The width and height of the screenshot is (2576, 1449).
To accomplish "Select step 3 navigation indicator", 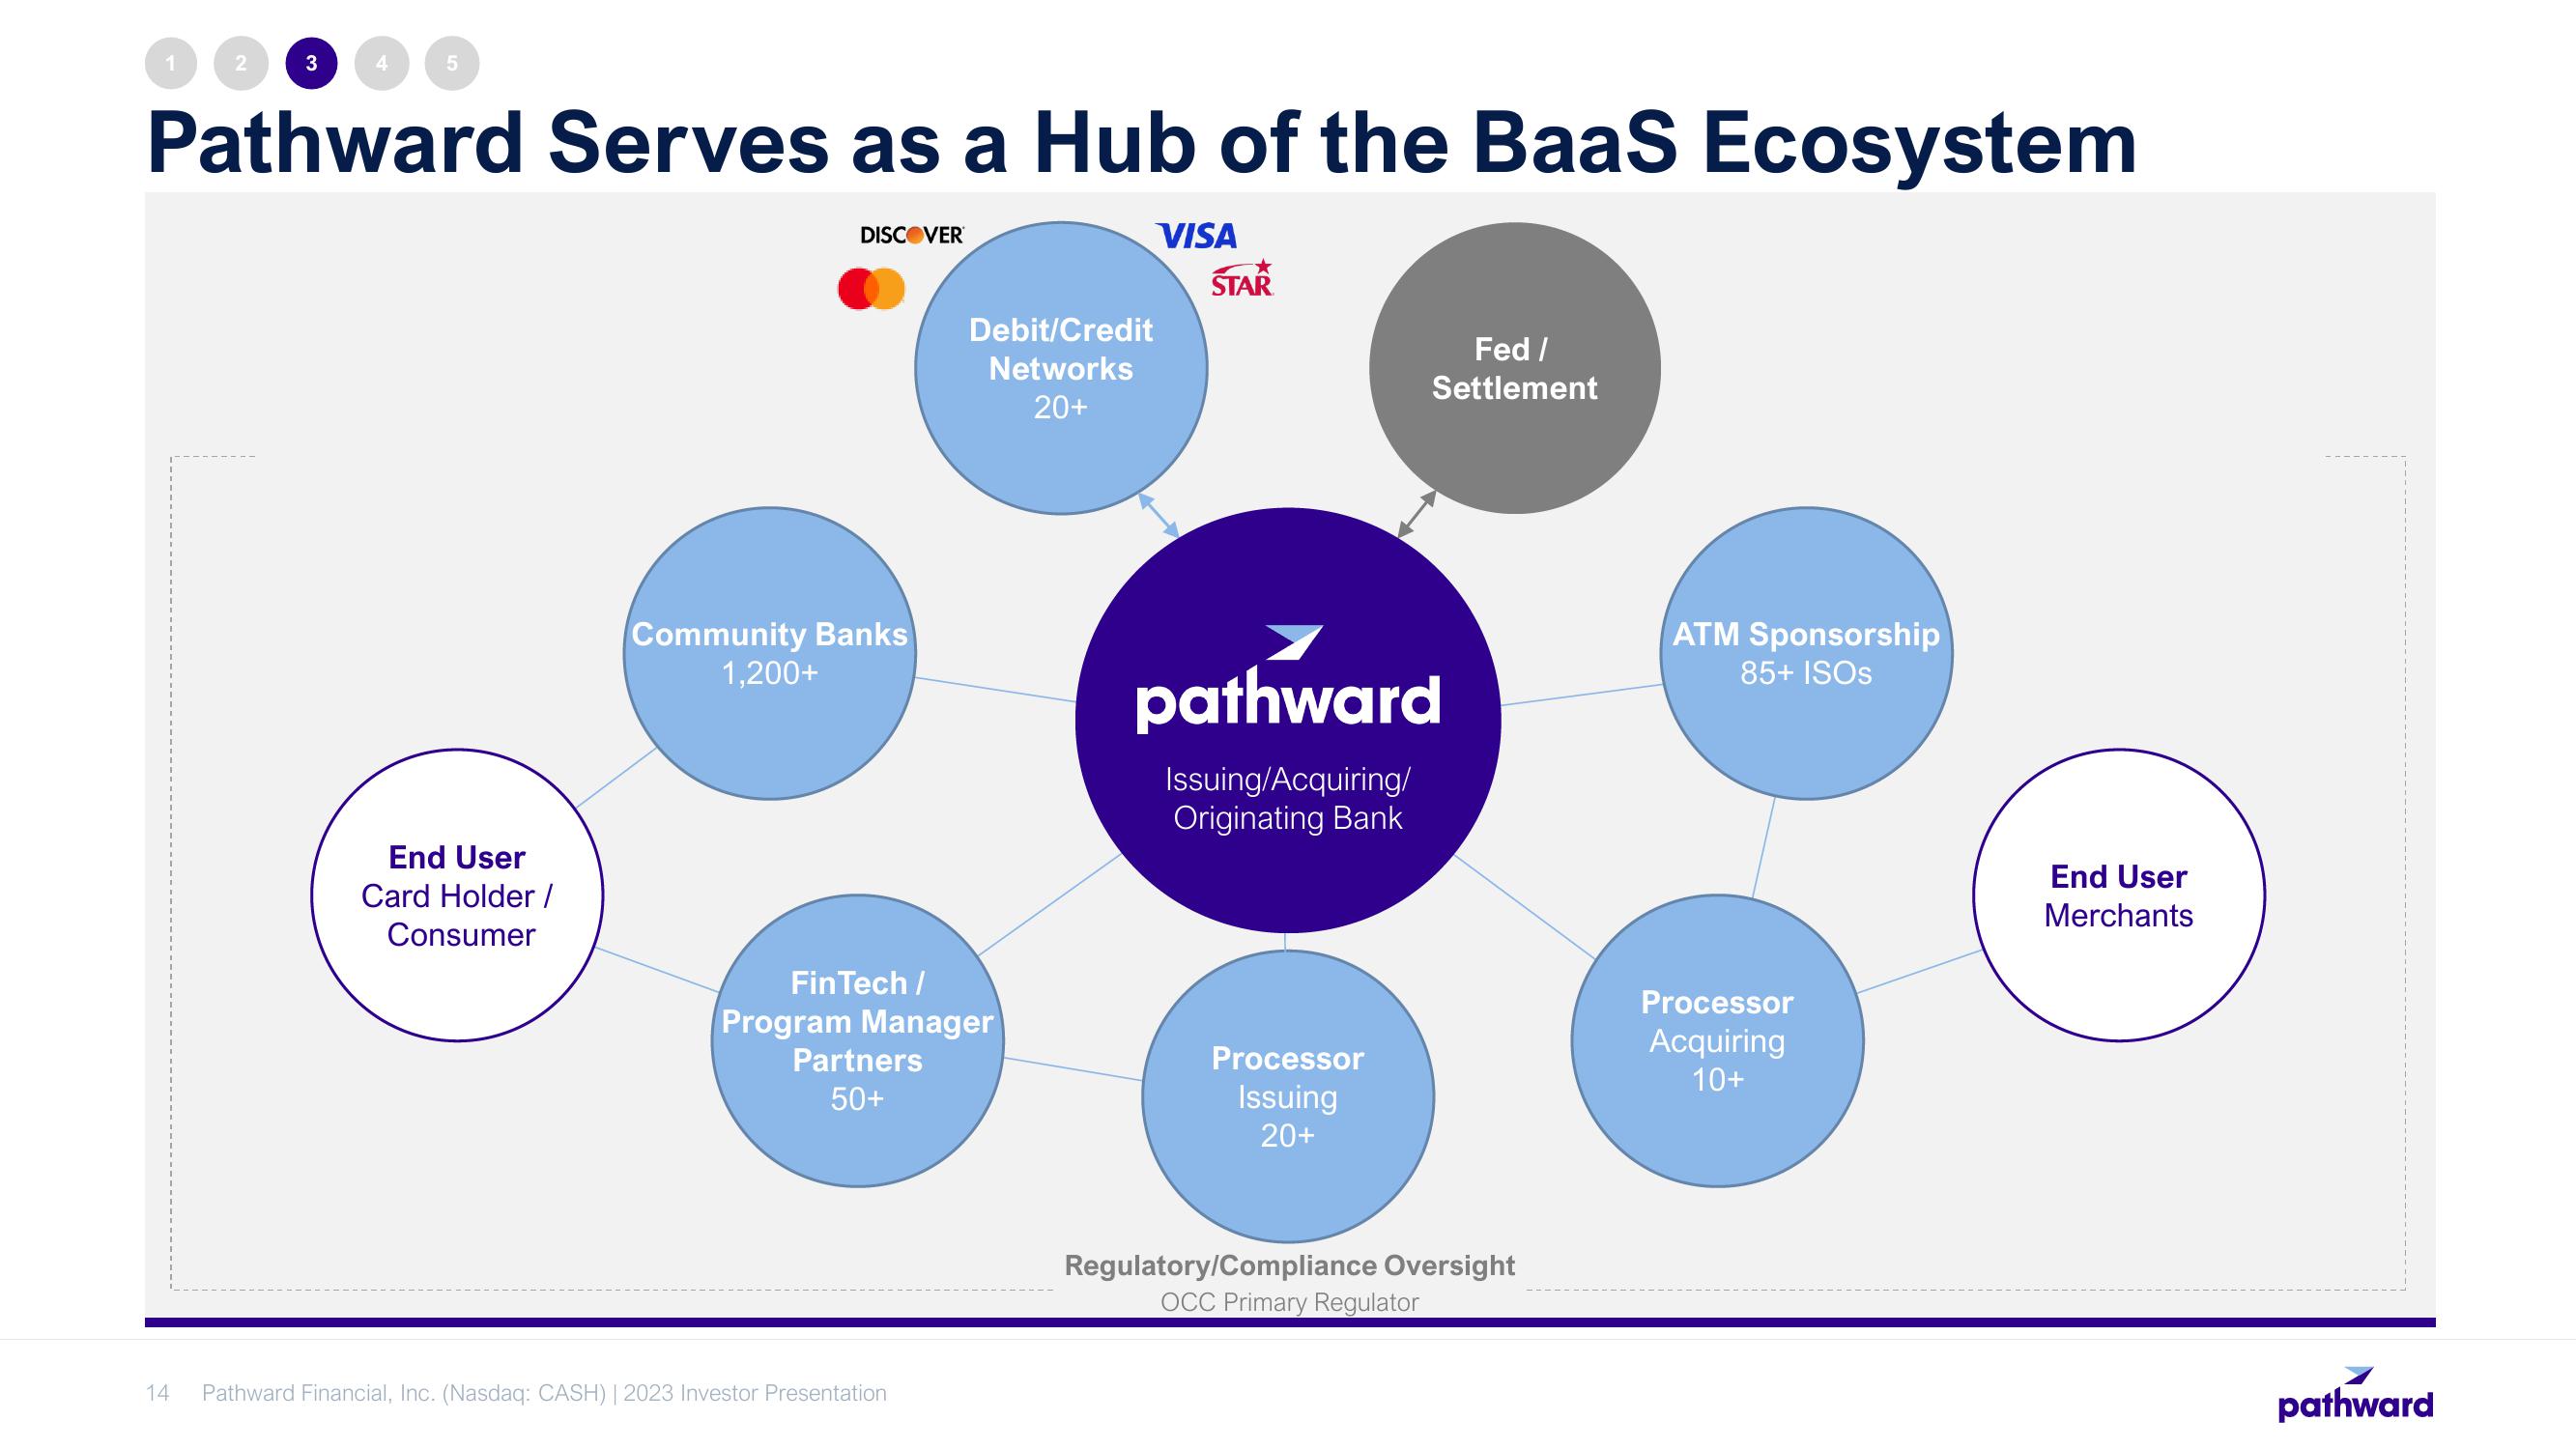I will [308, 60].
